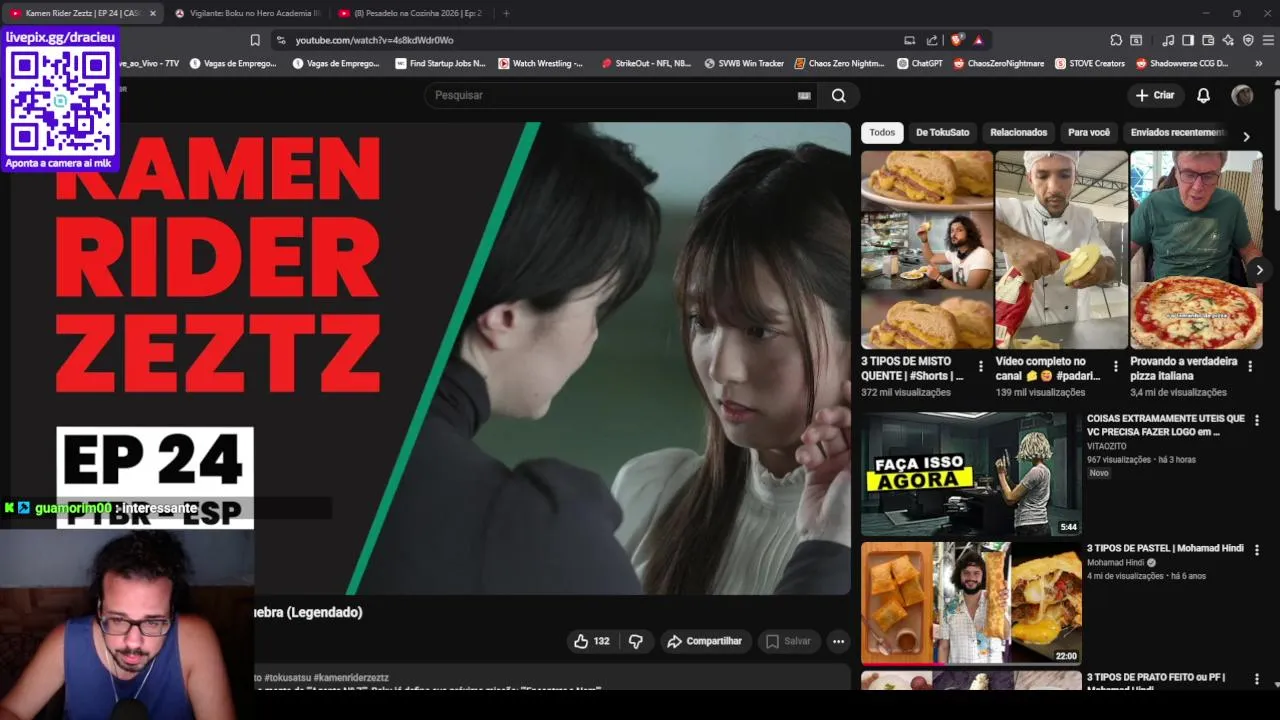This screenshot has width=1280, height=720.
Task: Open YouTube notifications bell
Action: [1204, 95]
